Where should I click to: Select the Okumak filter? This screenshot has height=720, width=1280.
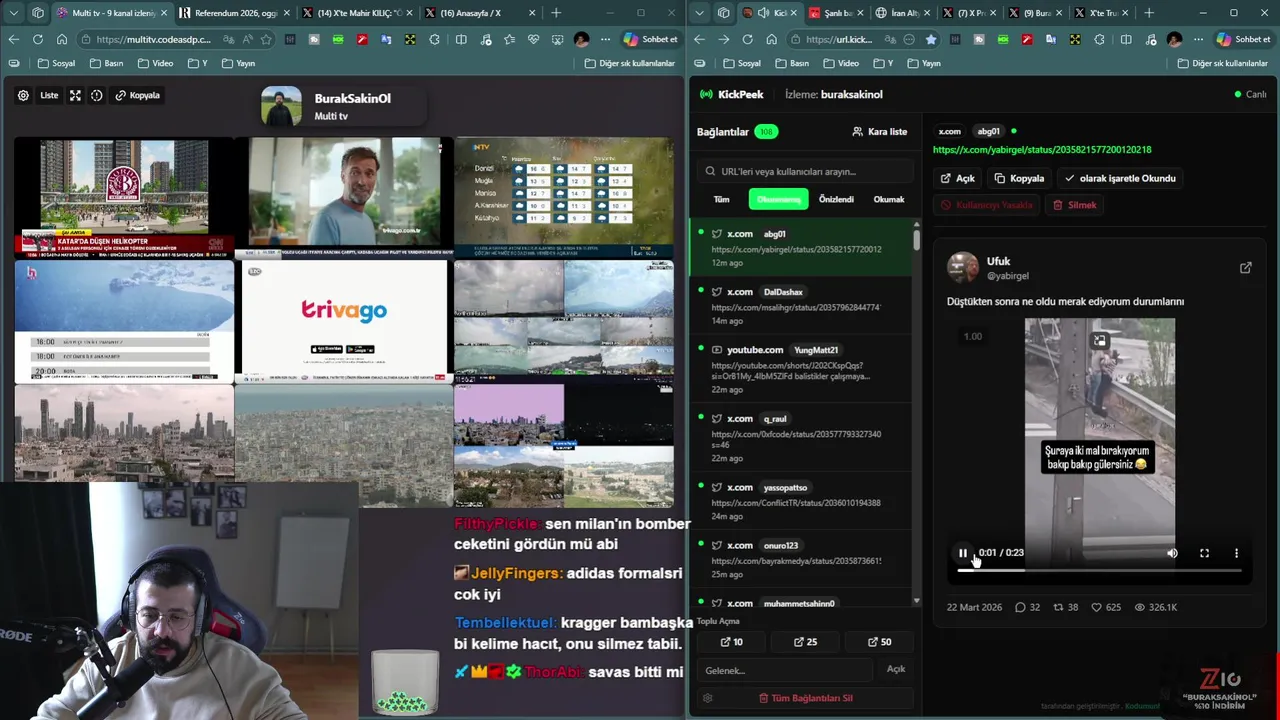[x=889, y=199]
